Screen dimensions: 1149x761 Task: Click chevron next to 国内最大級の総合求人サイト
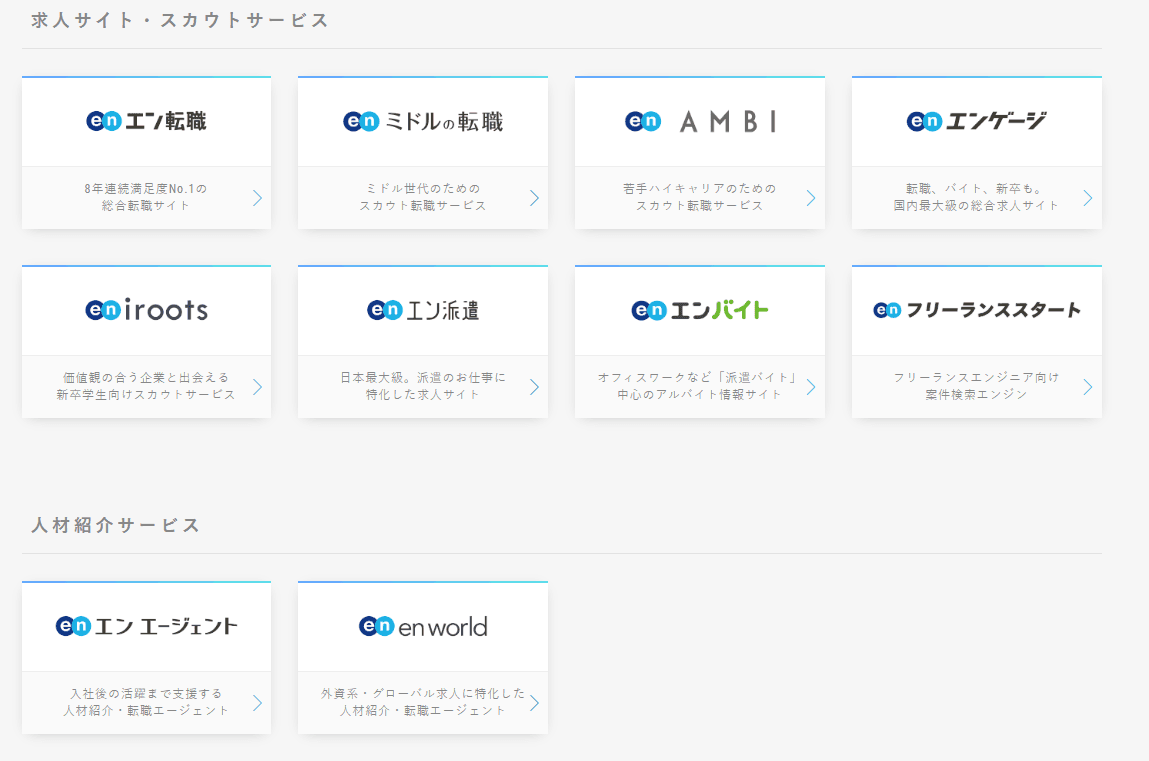1087,197
